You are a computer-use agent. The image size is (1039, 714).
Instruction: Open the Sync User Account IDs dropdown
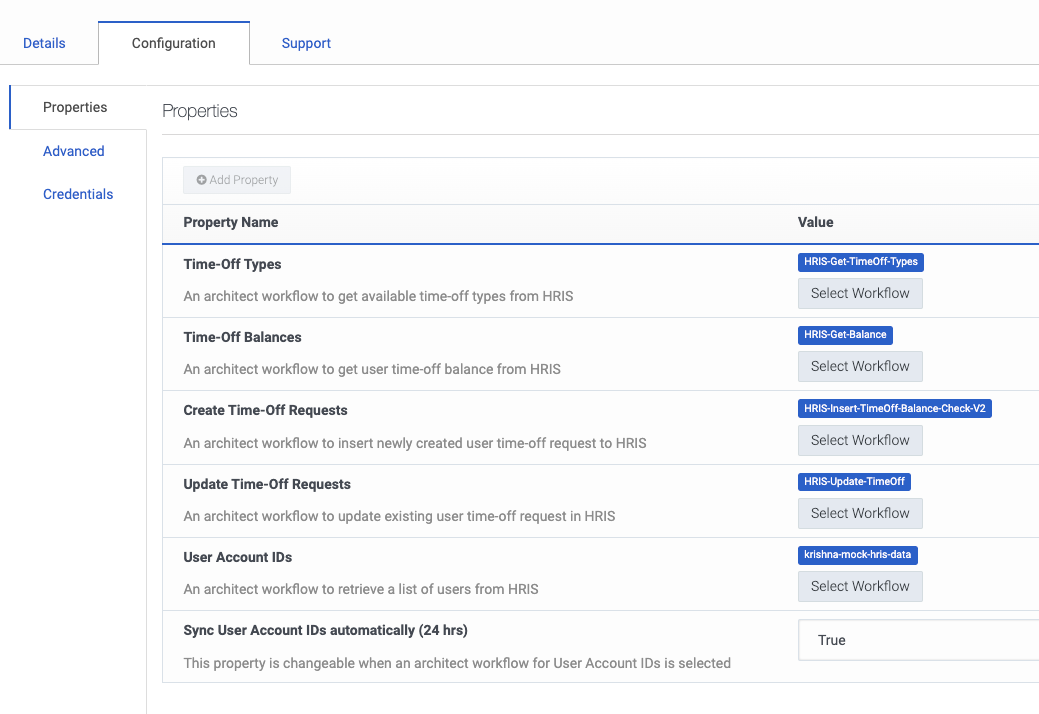[x=918, y=640]
